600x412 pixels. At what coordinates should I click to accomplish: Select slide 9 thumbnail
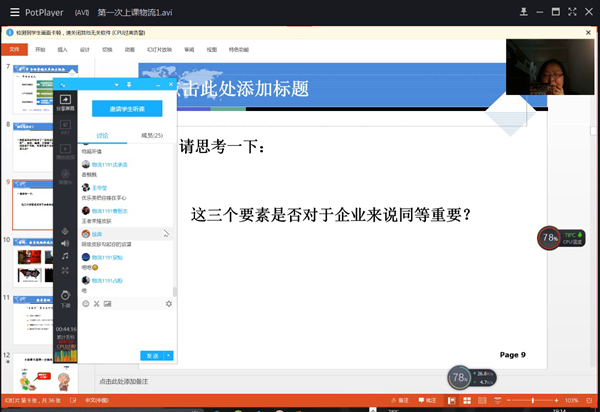[33, 205]
